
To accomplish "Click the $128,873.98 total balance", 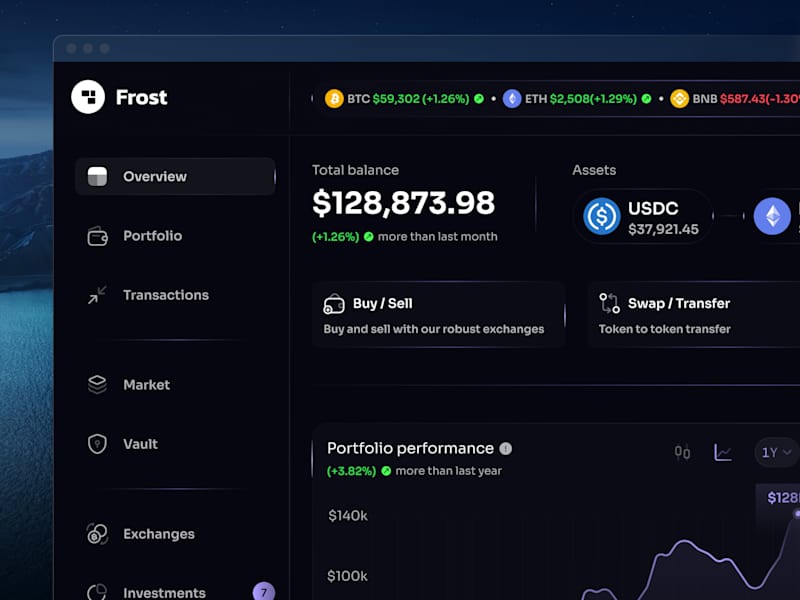I will pyautogui.click(x=403, y=203).
